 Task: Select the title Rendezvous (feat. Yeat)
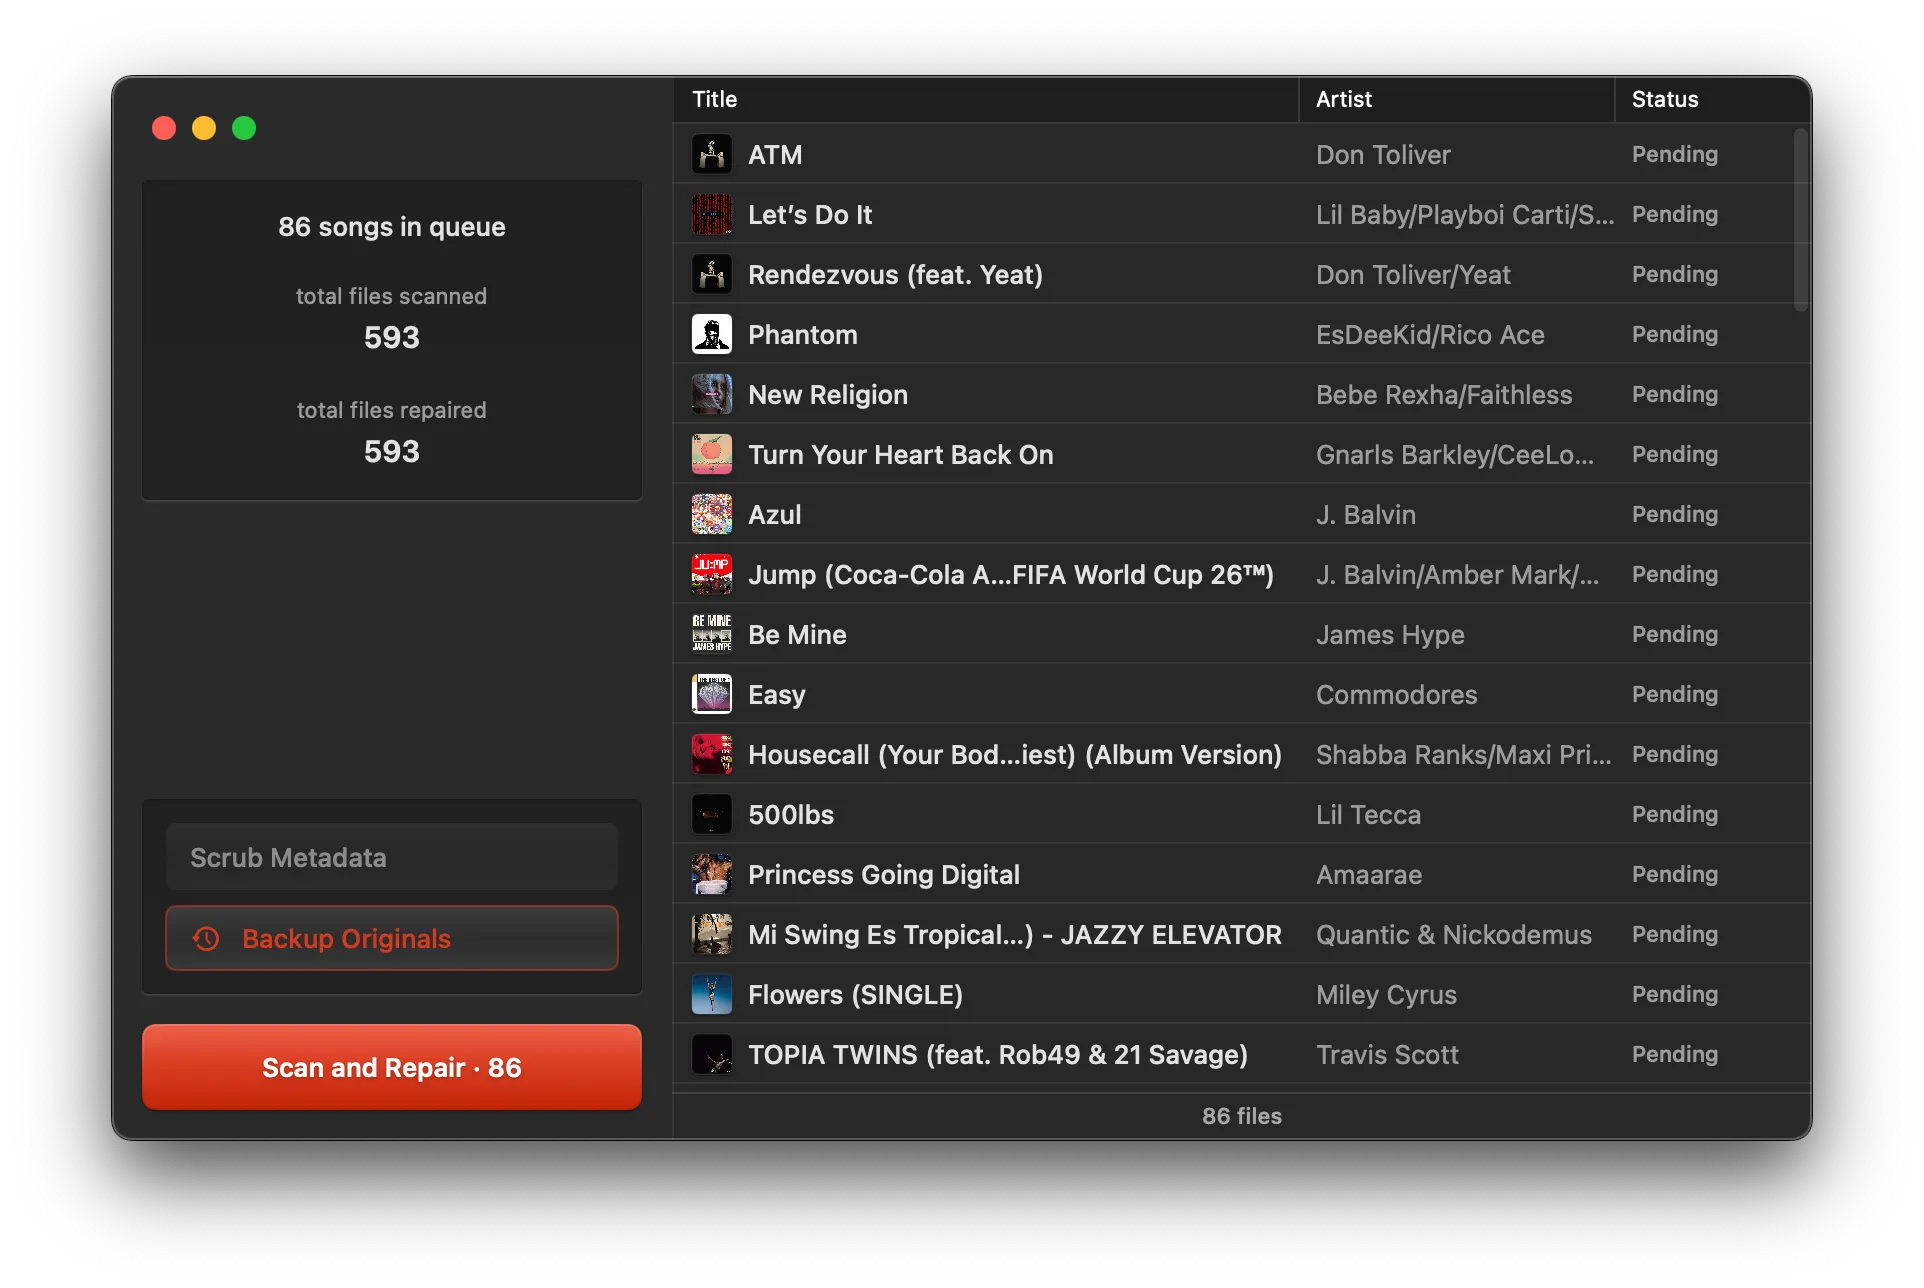[x=895, y=275]
